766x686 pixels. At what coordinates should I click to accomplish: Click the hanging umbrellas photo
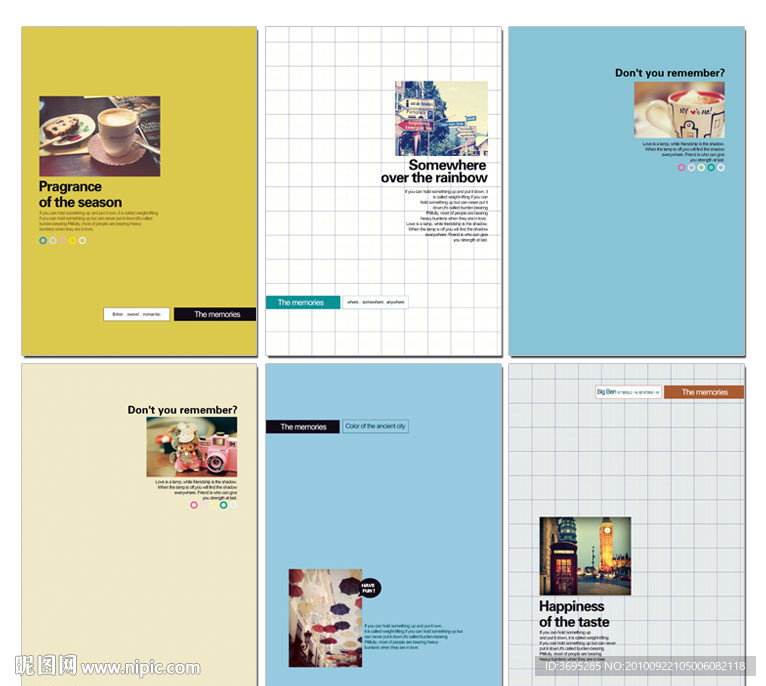click(325, 618)
